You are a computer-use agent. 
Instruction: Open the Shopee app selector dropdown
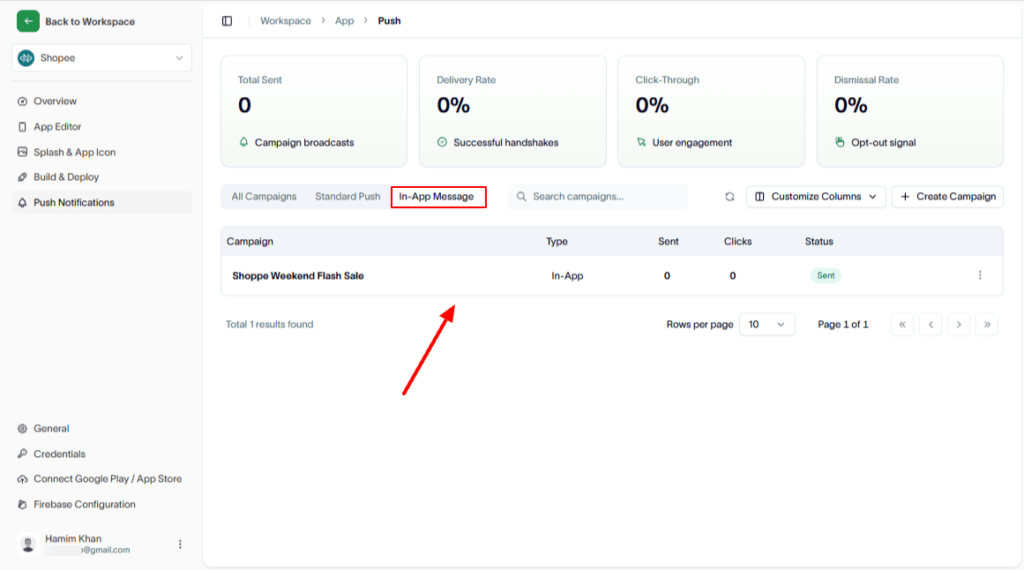[x=102, y=58]
